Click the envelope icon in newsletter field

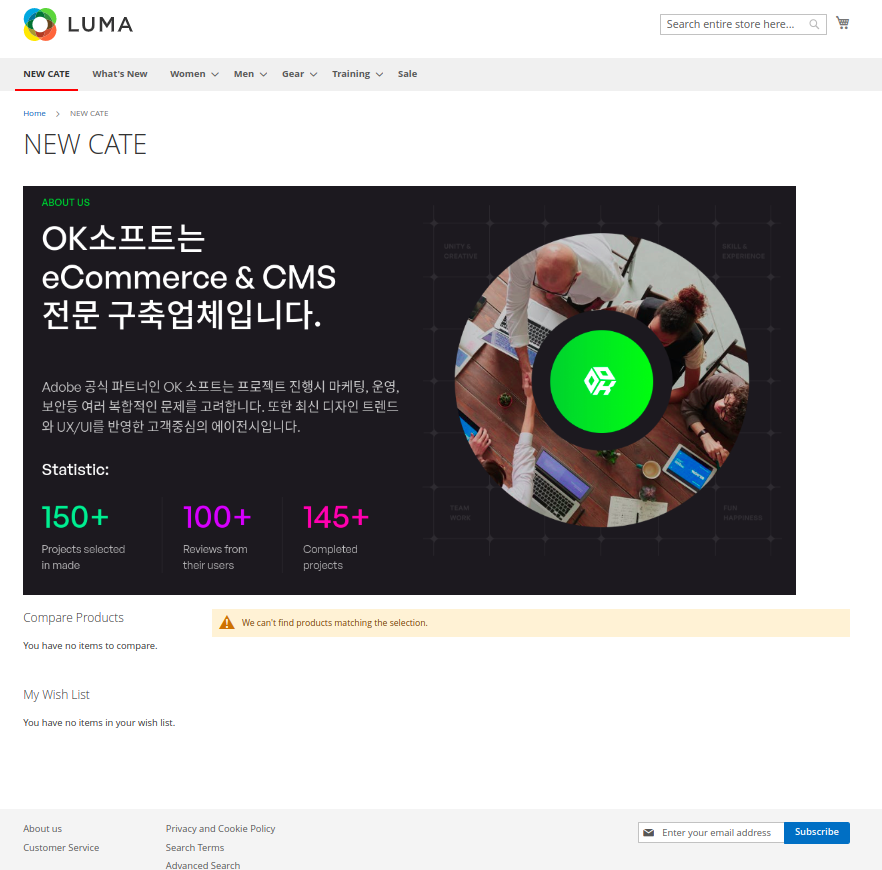[649, 832]
